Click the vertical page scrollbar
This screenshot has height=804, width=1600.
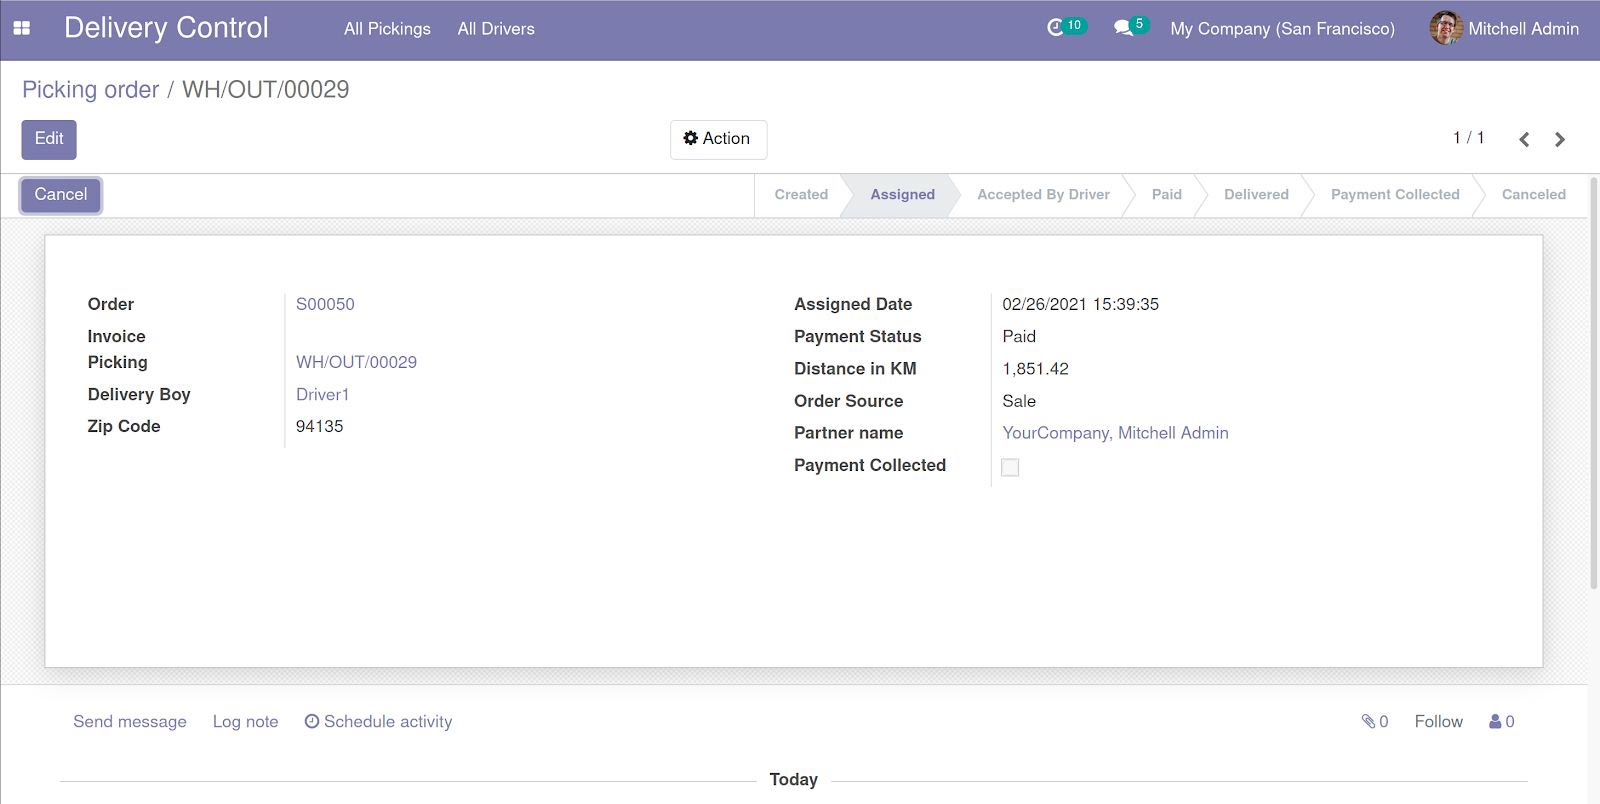point(1594,384)
